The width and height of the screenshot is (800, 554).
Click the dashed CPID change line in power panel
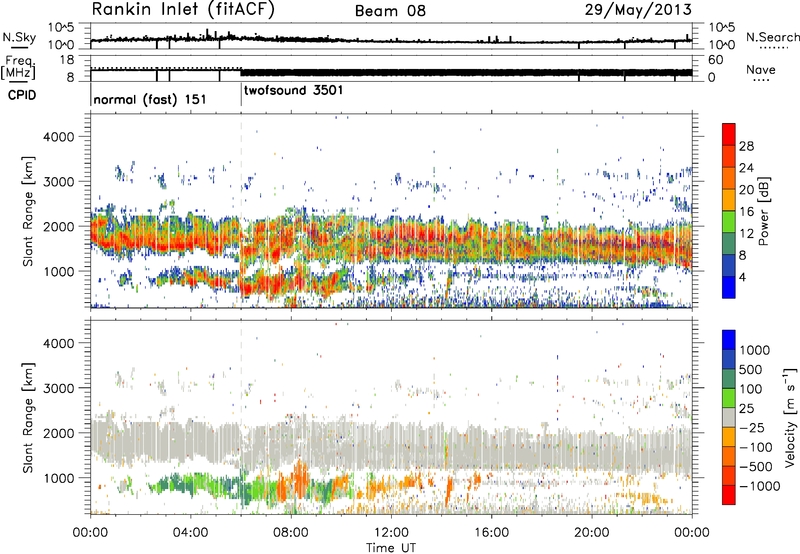pyautogui.click(x=241, y=210)
